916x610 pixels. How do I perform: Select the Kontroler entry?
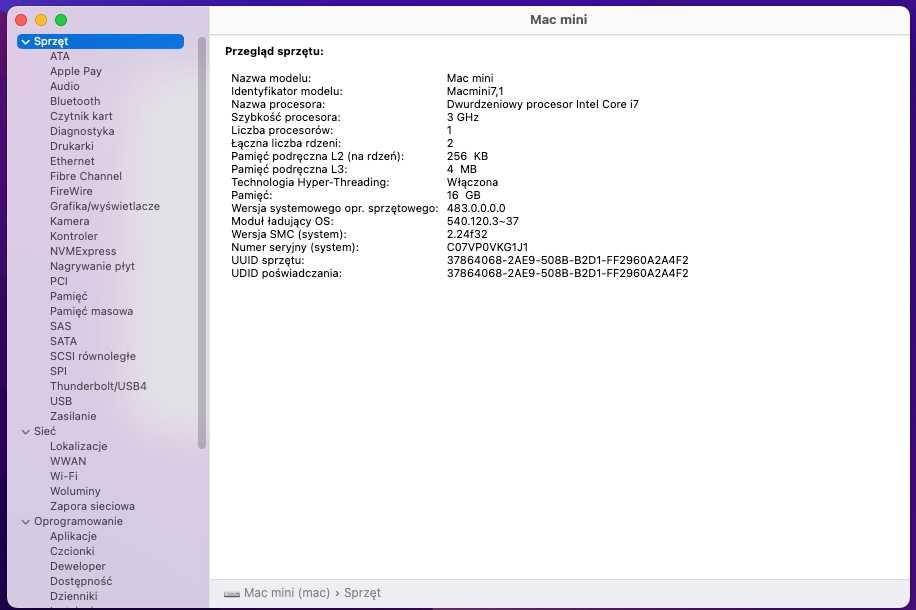tap(74, 236)
